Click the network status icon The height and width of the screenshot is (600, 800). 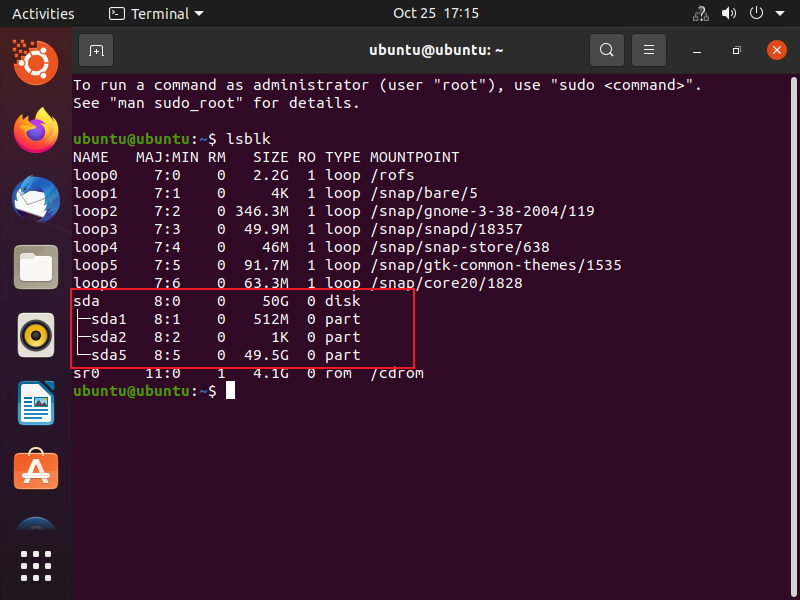(x=701, y=14)
